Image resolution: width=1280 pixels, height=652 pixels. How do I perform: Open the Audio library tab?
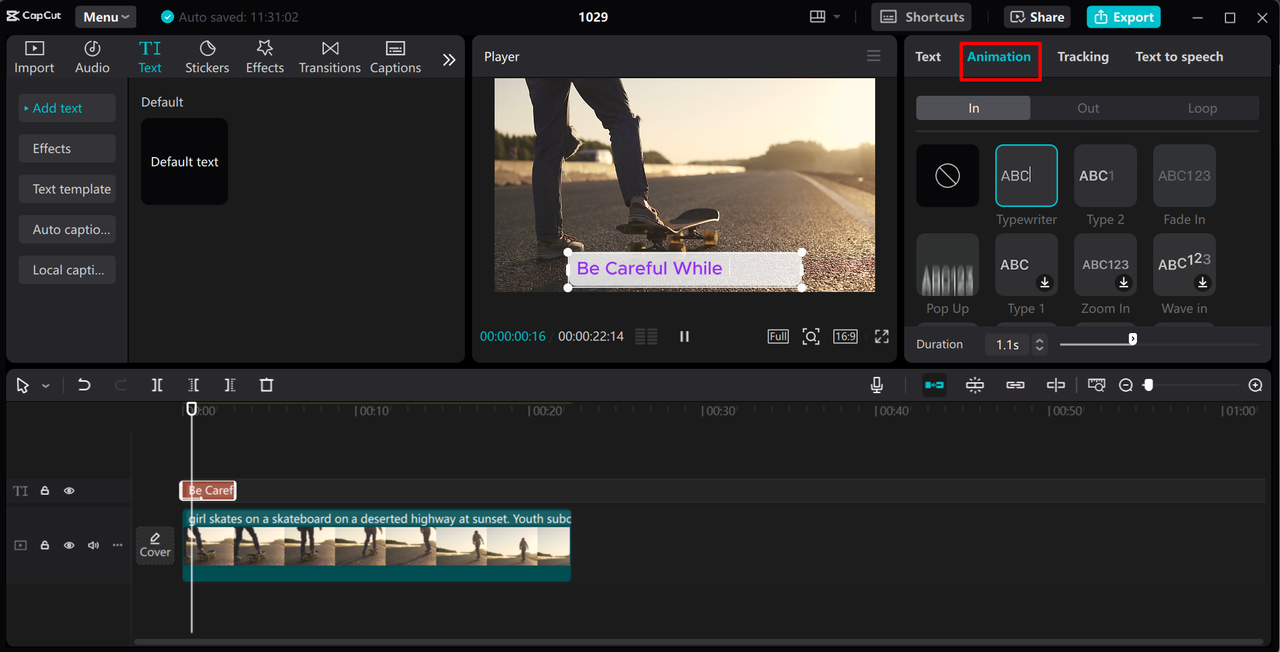pyautogui.click(x=92, y=57)
